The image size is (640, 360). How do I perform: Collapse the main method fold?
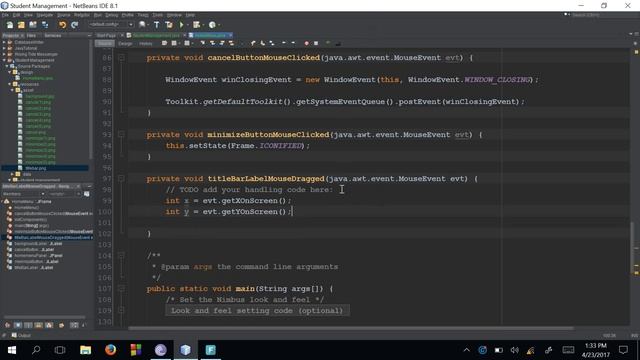[121, 289]
